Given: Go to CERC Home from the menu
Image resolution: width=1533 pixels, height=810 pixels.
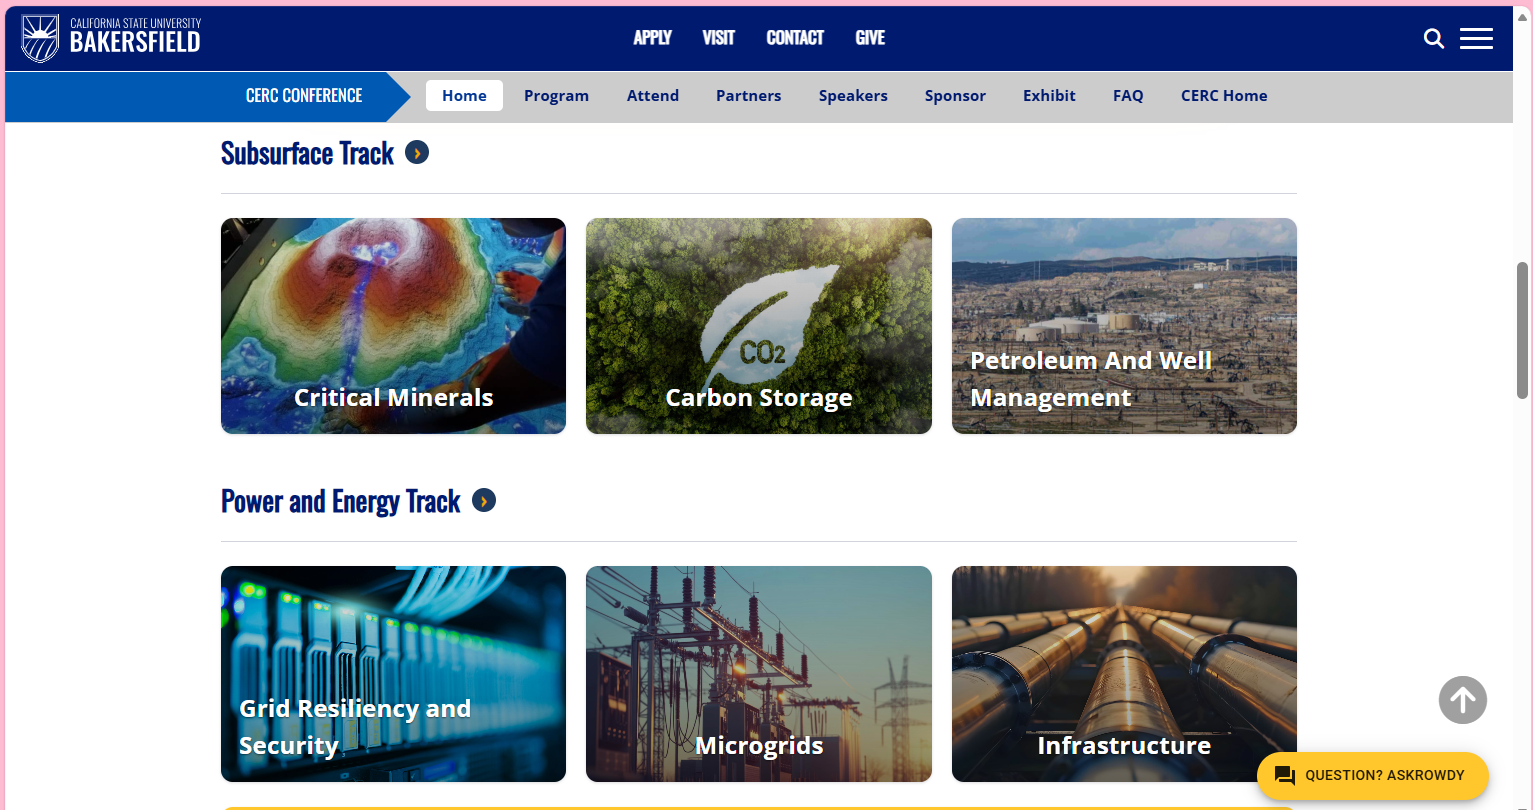Looking at the screenshot, I should pos(1224,95).
